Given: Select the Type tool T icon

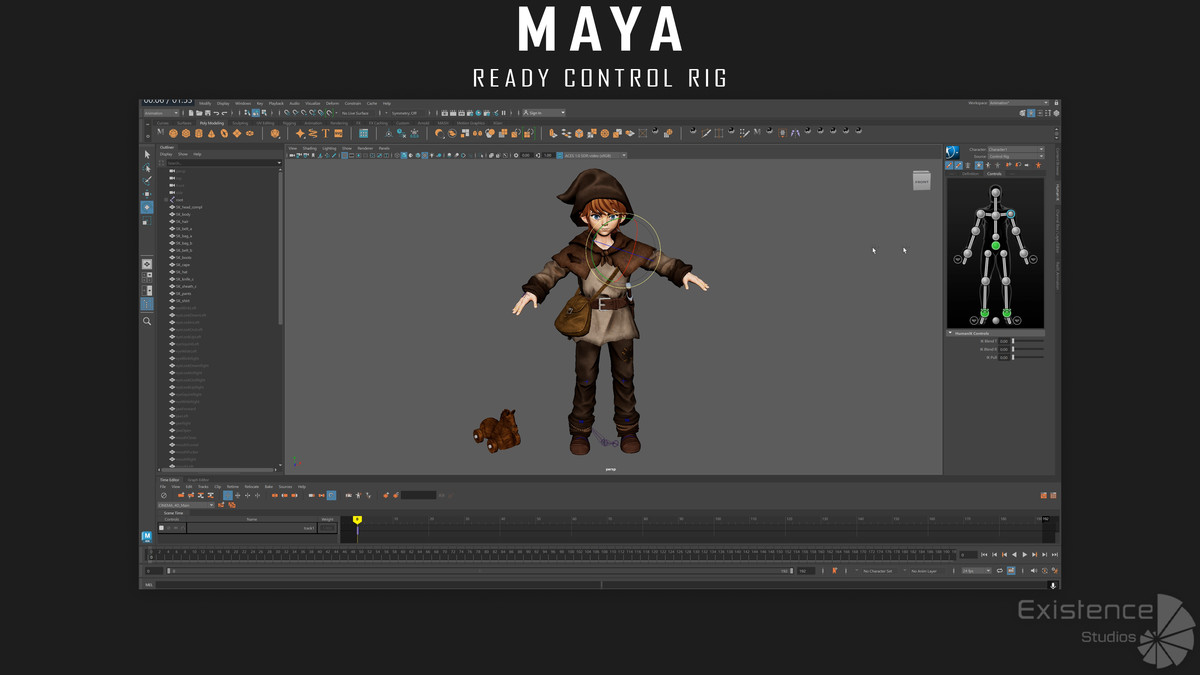Looking at the screenshot, I should pyautogui.click(x=325, y=133).
